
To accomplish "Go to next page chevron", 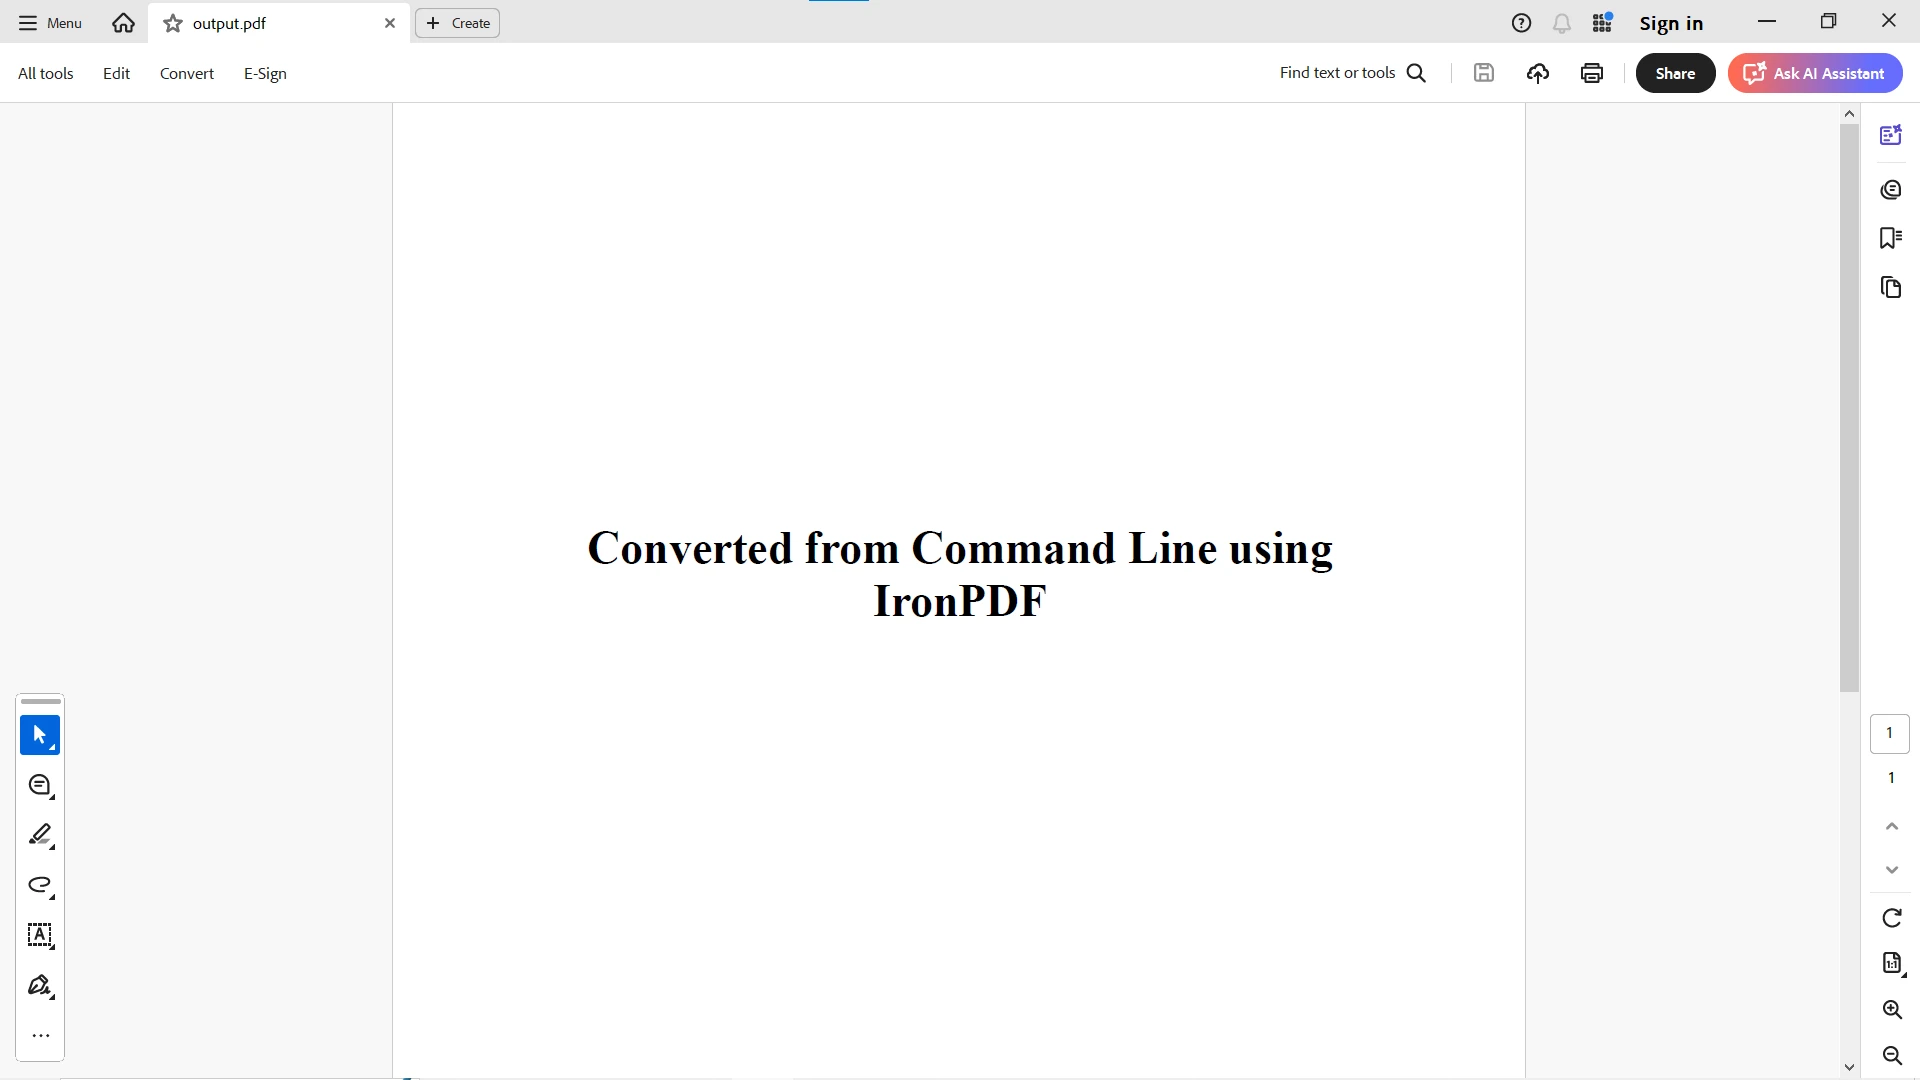I will [1891, 870].
